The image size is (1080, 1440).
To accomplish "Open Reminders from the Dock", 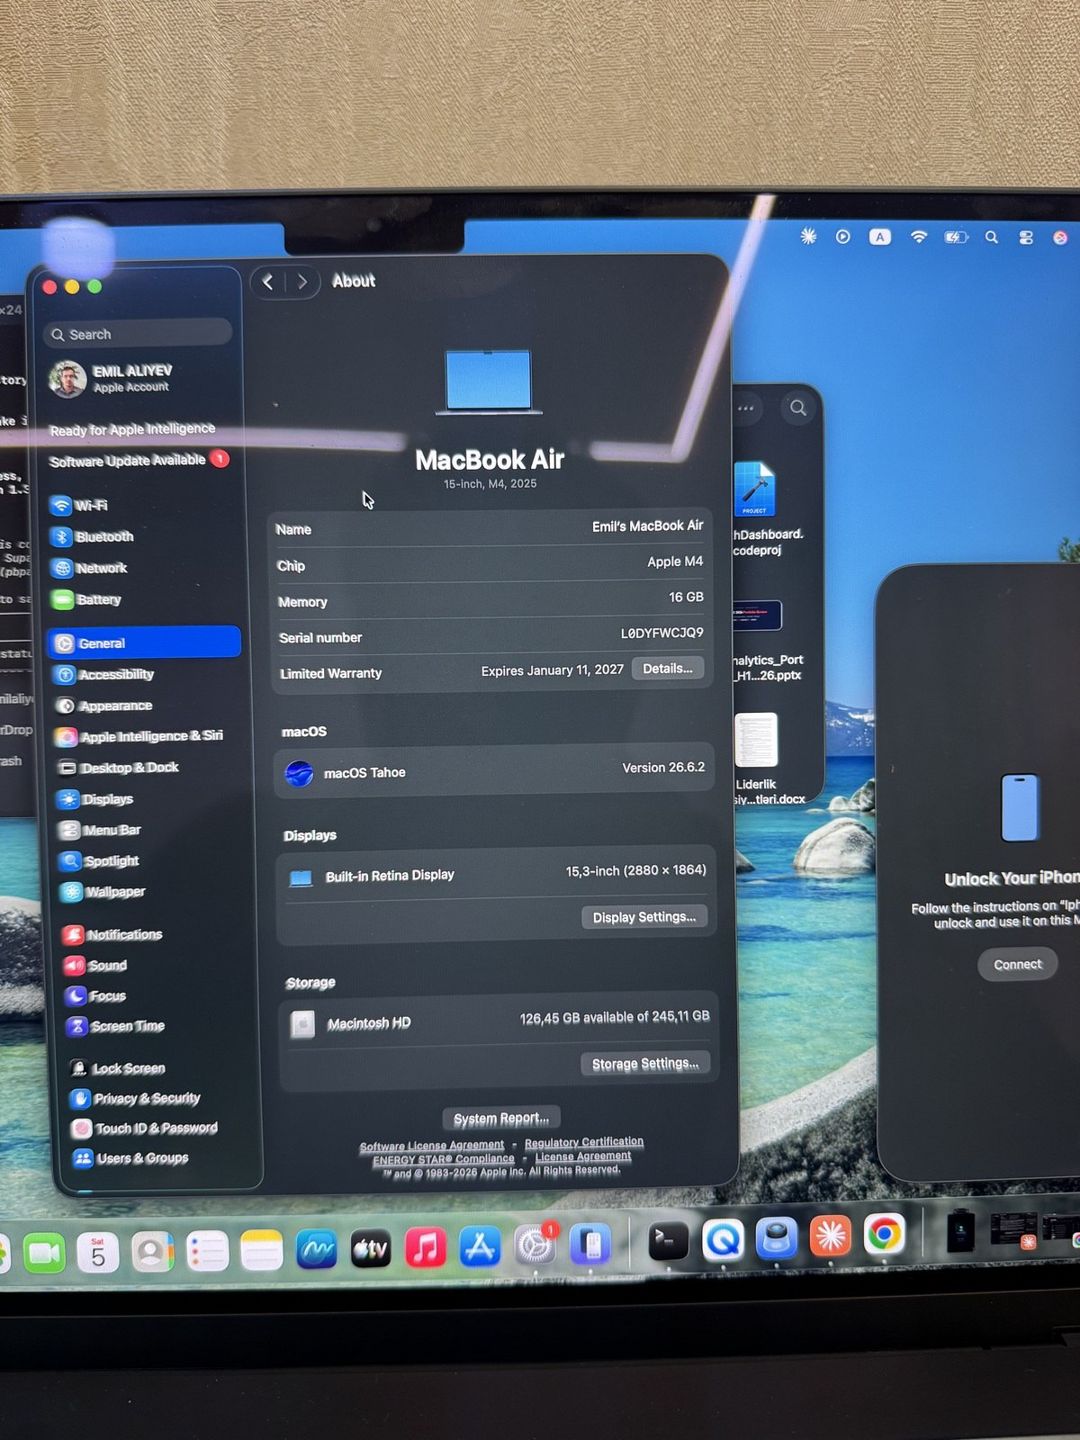I will coord(208,1252).
